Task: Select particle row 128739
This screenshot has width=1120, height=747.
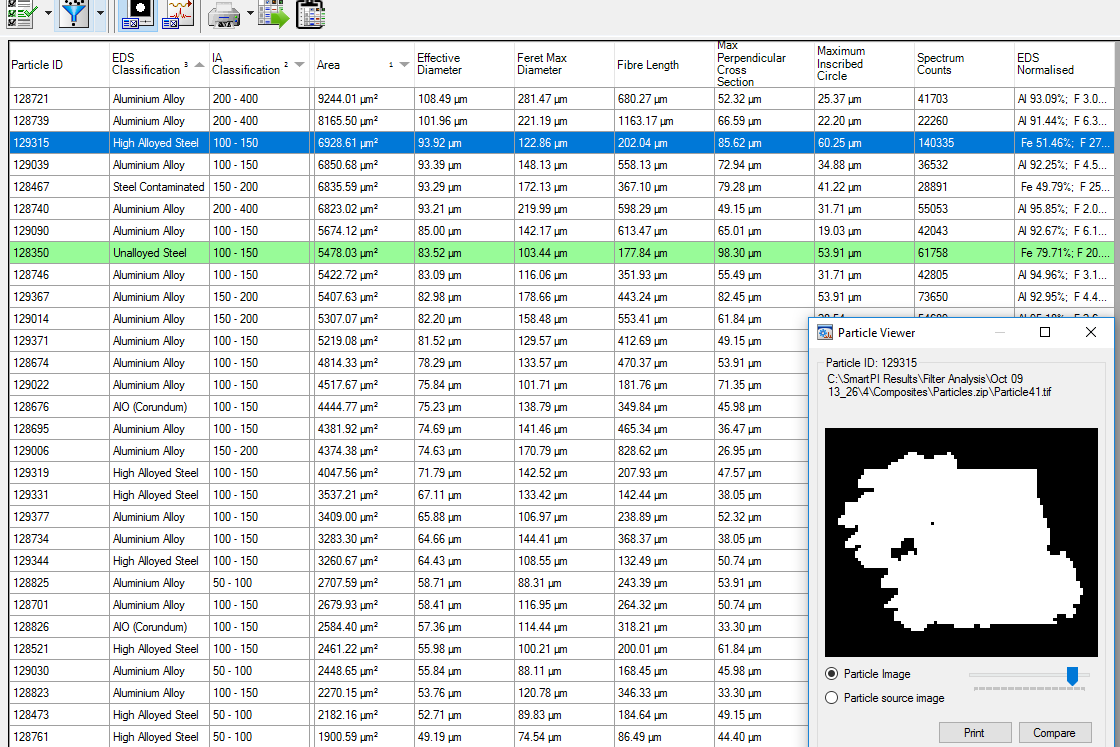Action: point(561,121)
